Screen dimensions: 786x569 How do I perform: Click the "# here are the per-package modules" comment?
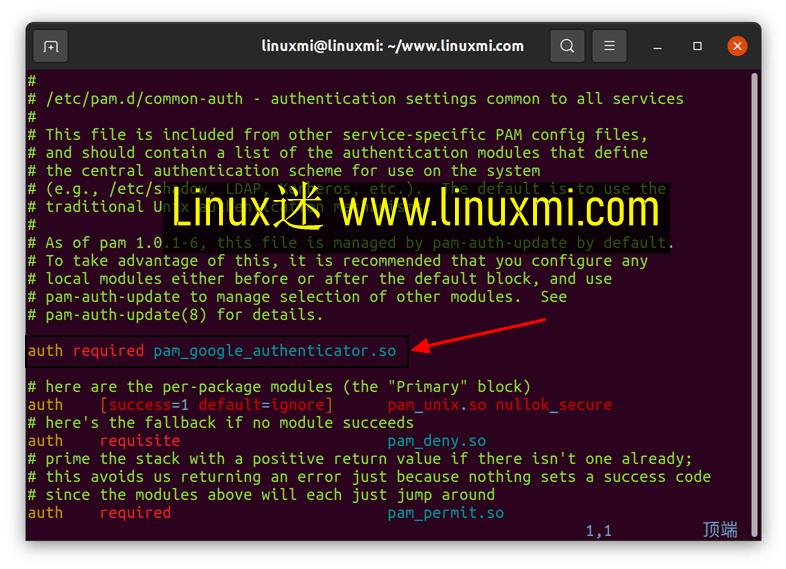click(279, 387)
